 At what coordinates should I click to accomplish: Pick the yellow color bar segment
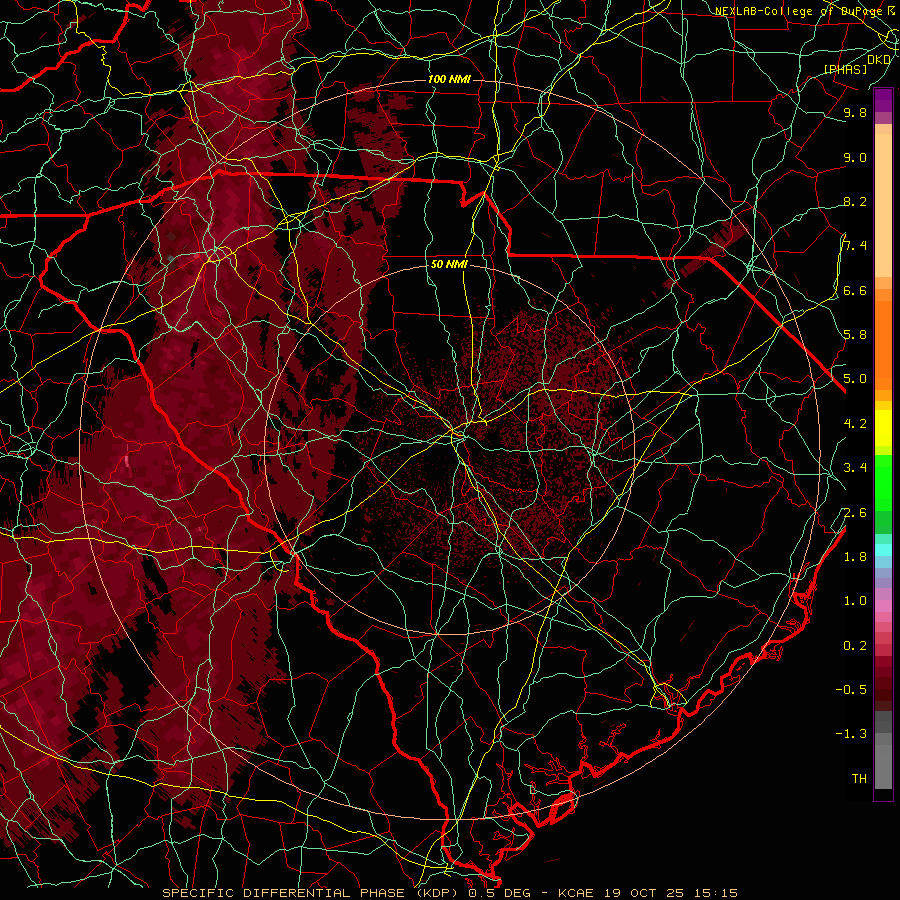point(883,428)
